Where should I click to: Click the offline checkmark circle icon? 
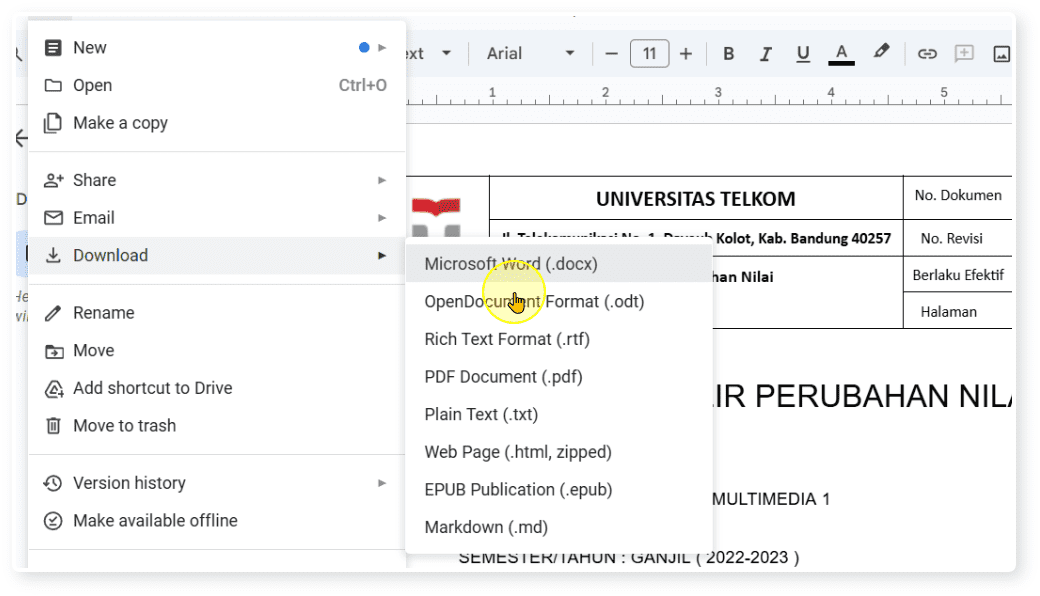(x=53, y=521)
